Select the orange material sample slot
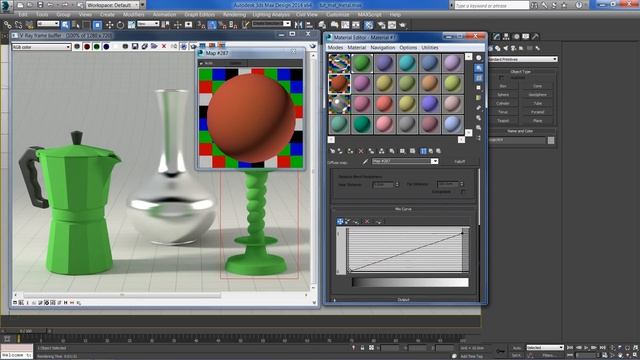This screenshot has width=640, height=360. coord(429,84)
